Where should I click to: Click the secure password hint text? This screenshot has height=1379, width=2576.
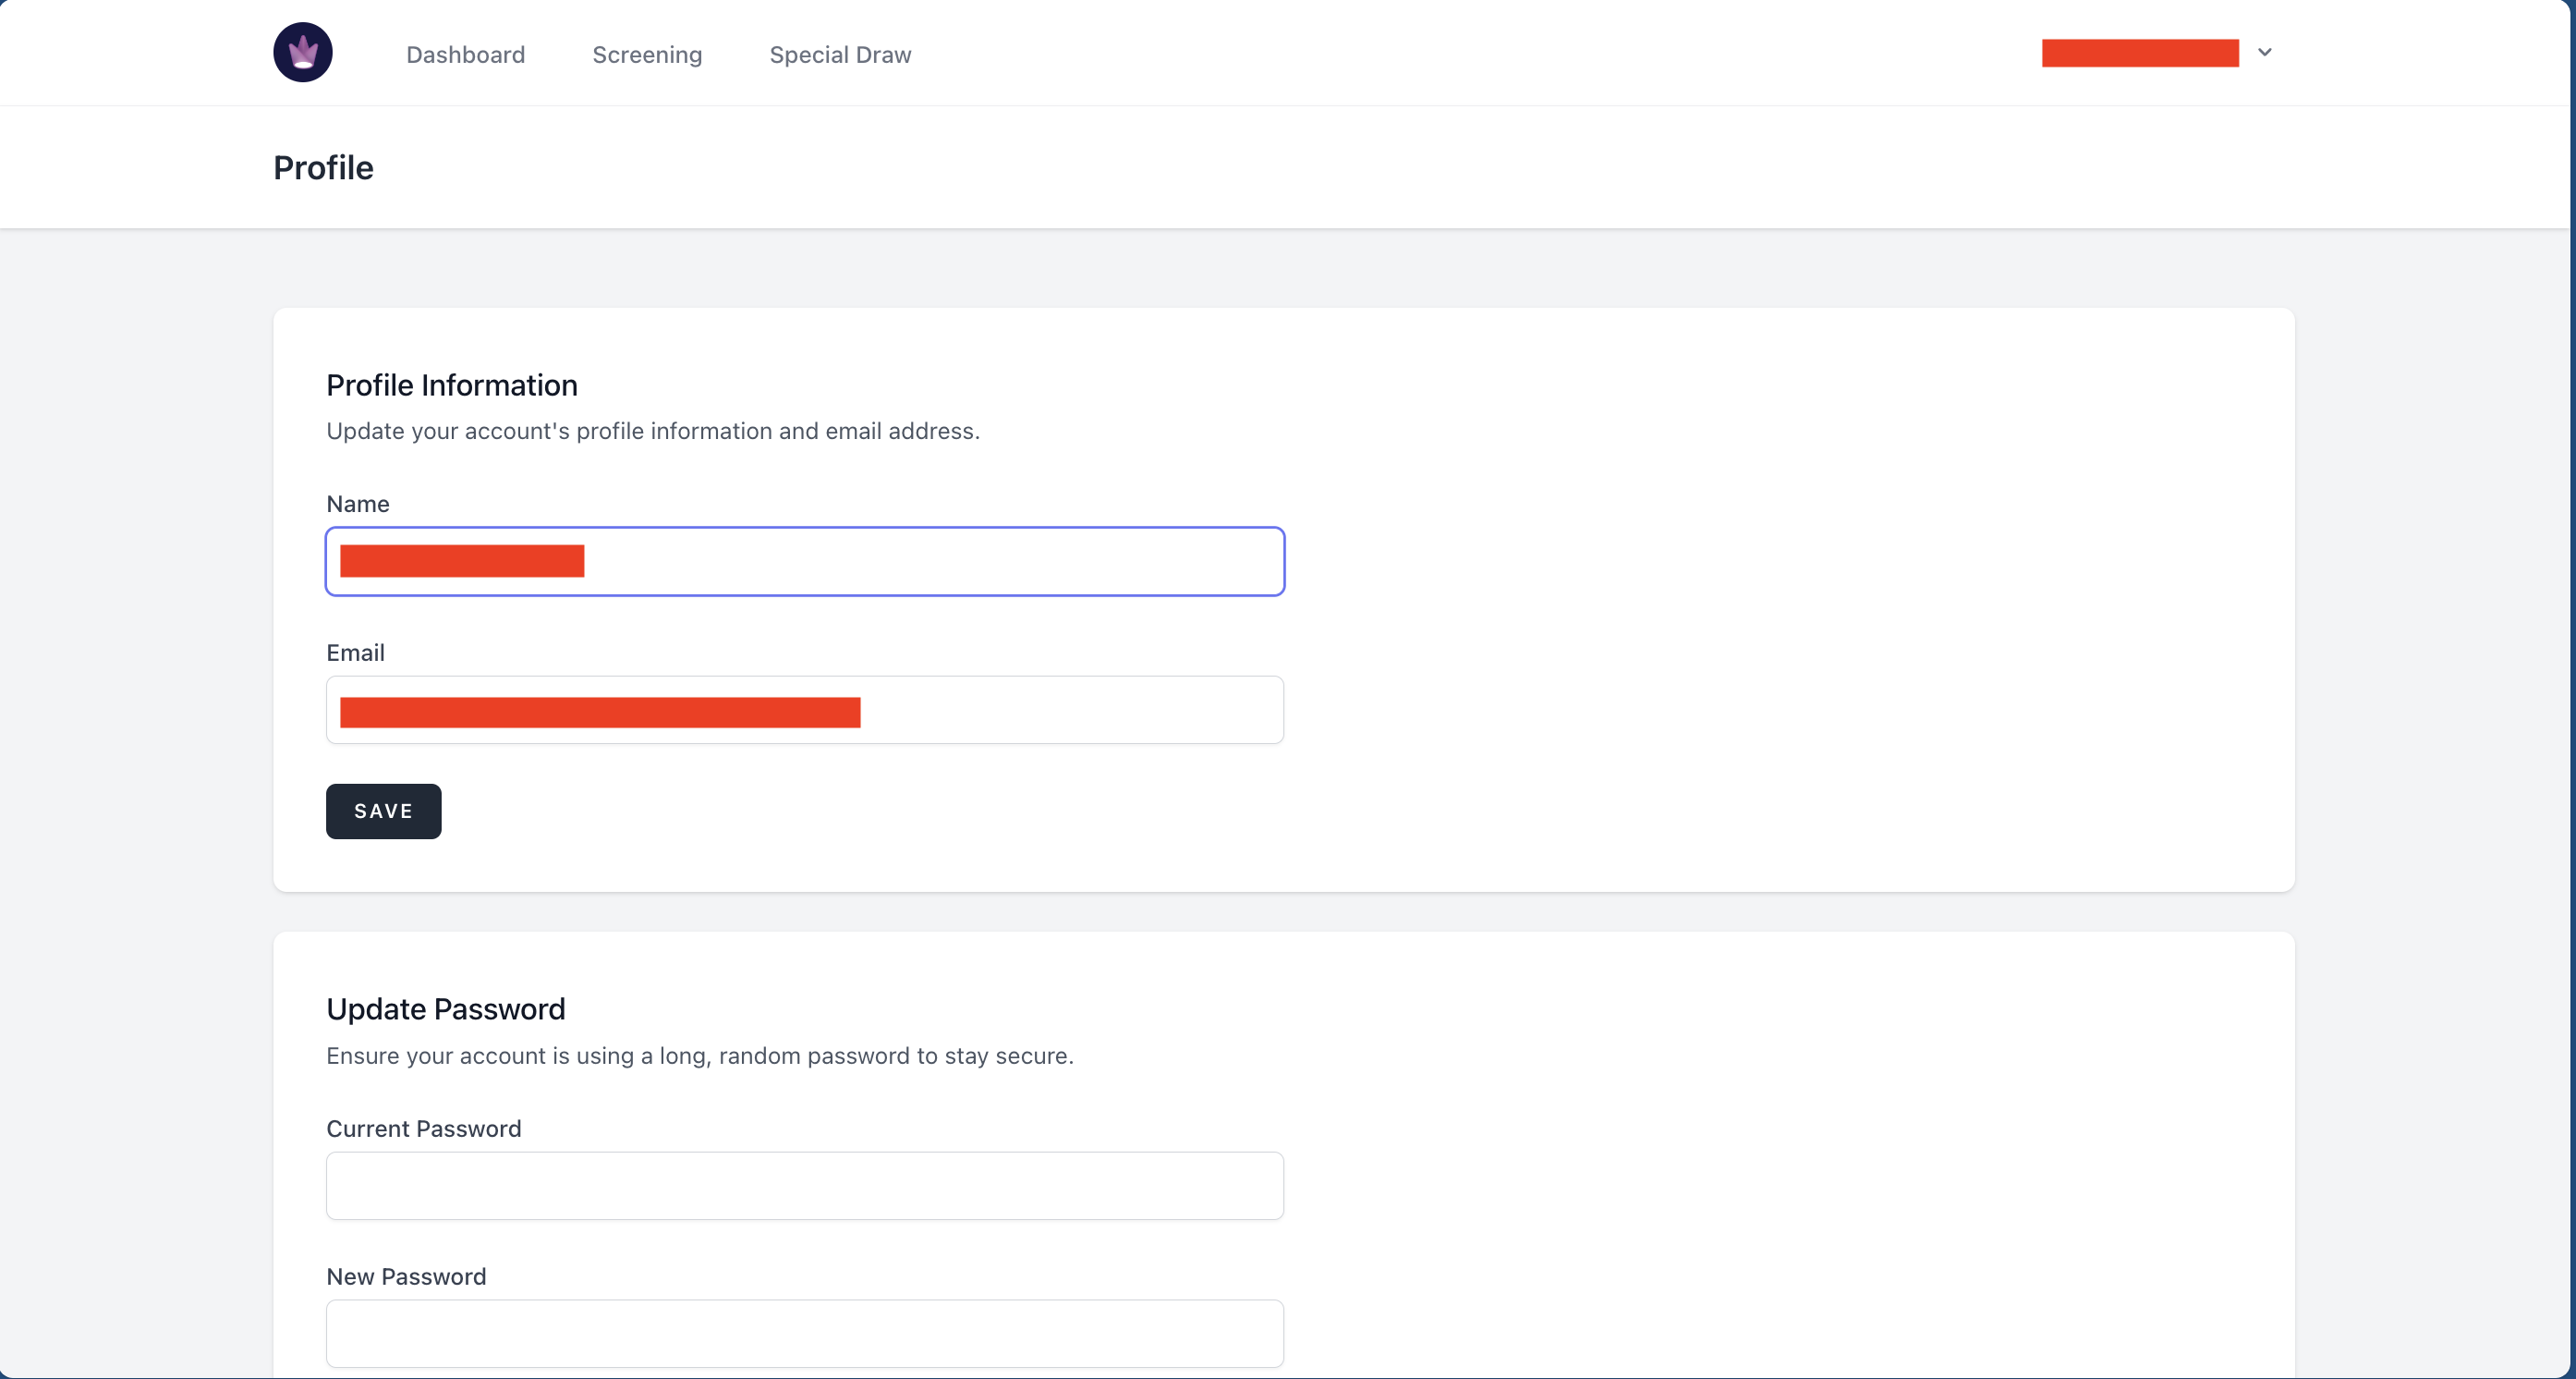pyautogui.click(x=699, y=1056)
